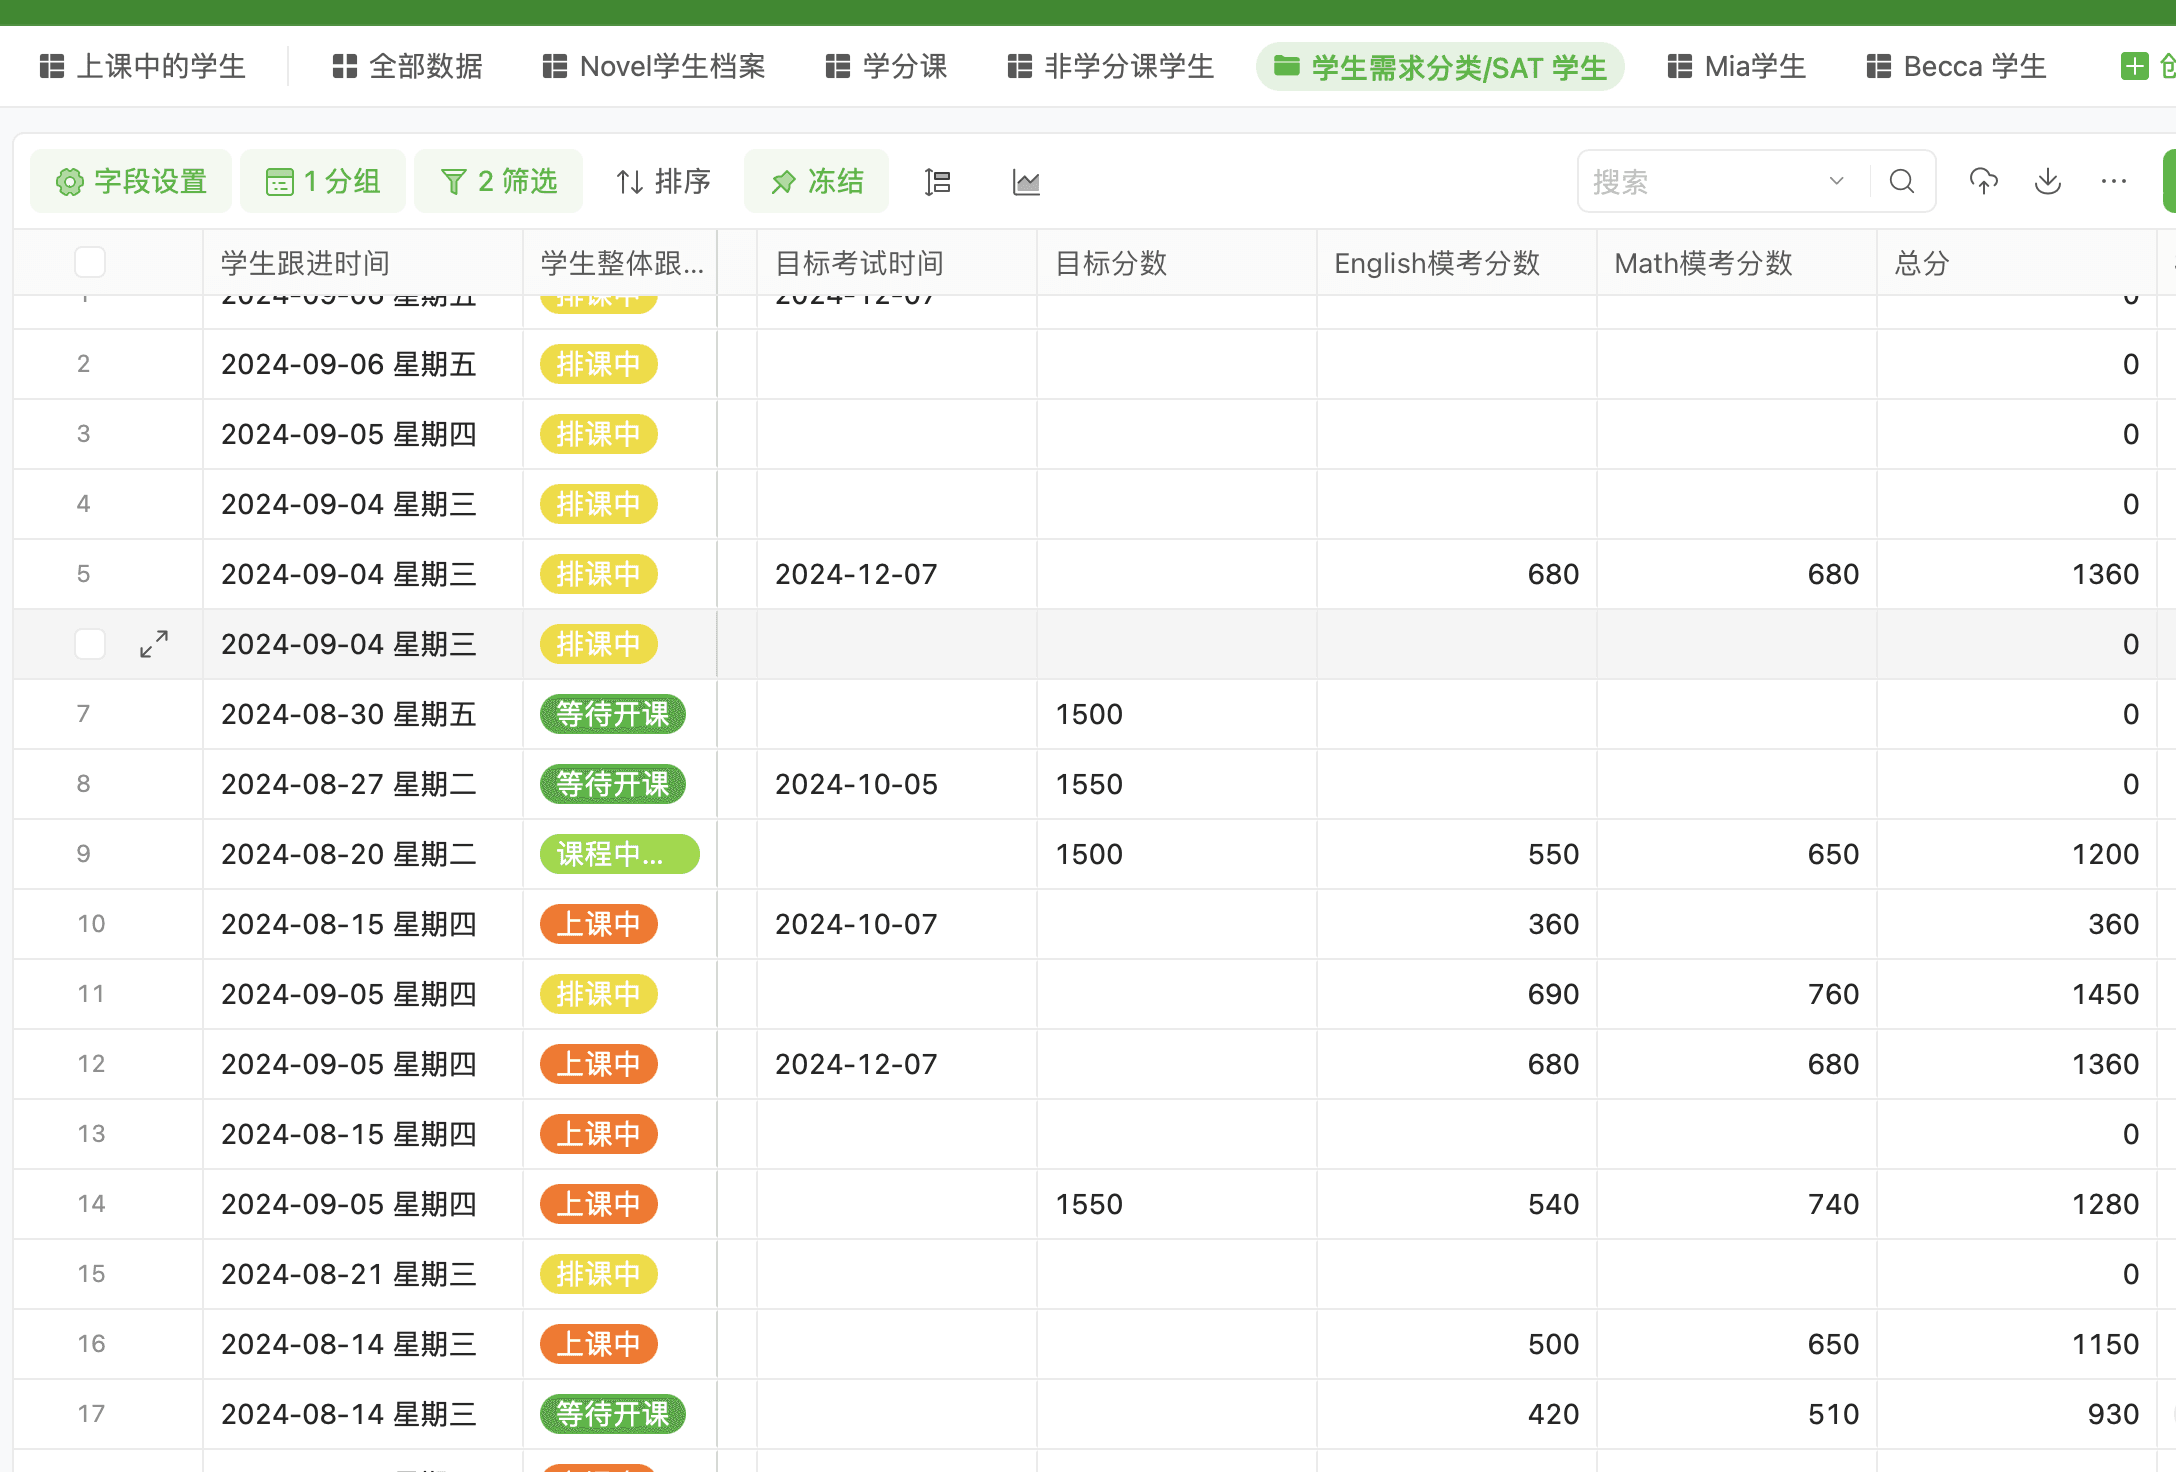This screenshot has width=2176, height=1472.
Task: Click the 排课中 status tag in row 2
Action: 598,364
